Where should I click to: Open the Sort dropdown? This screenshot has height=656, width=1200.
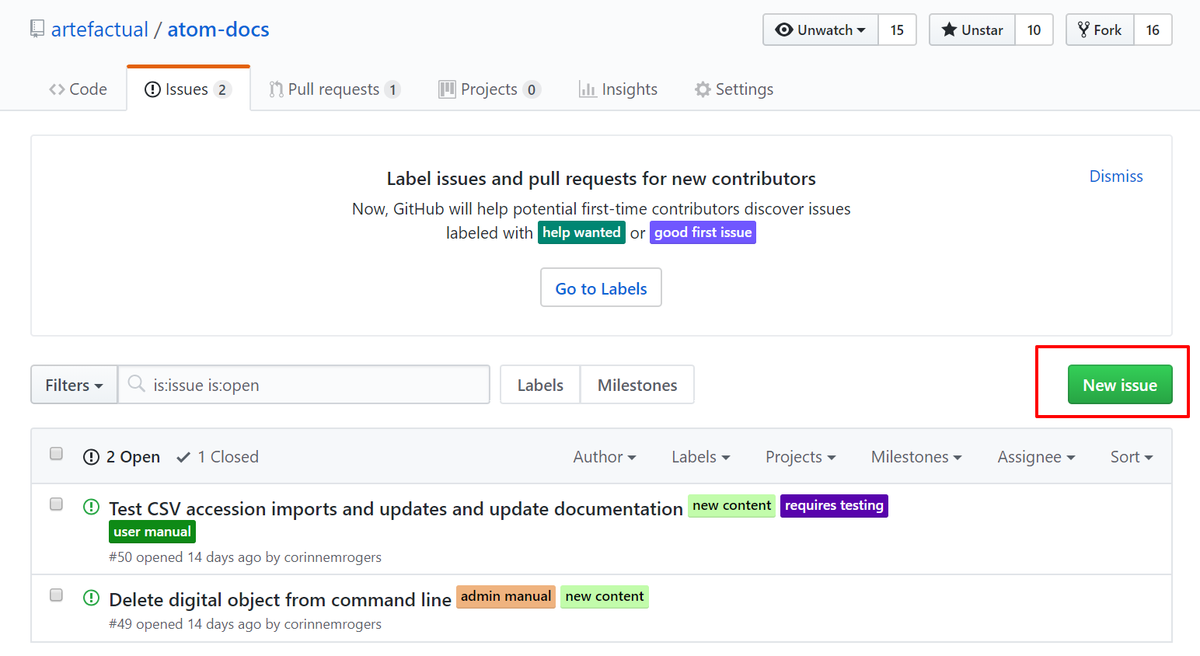[1130, 457]
